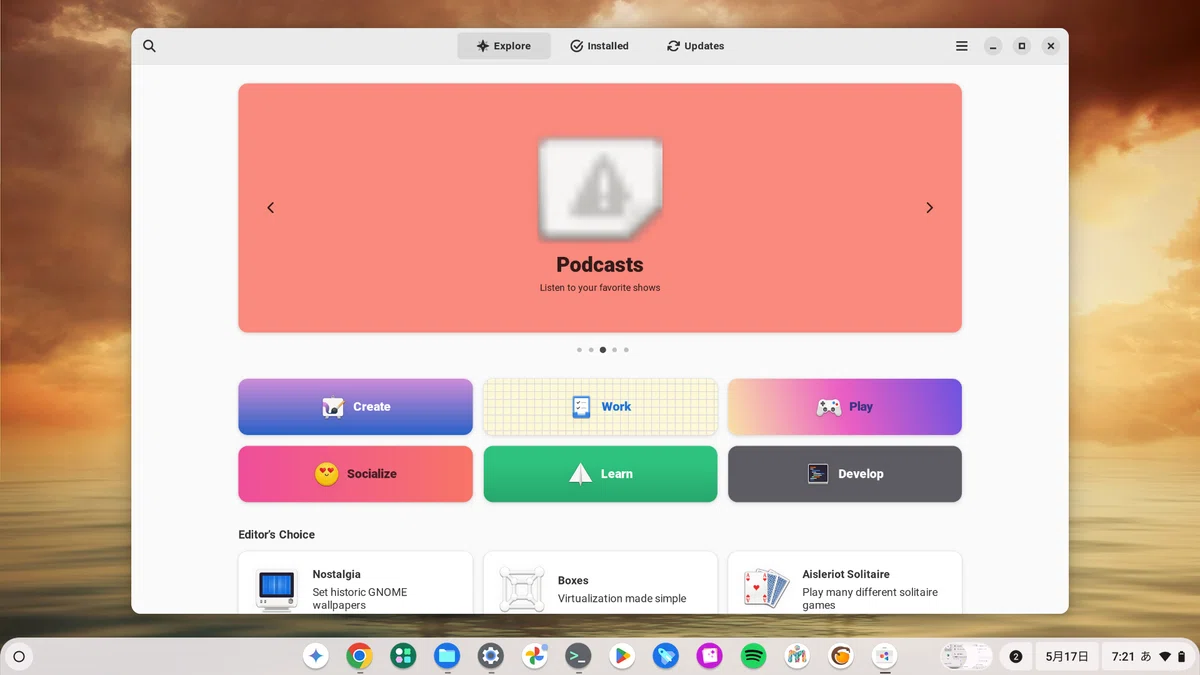The height and width of the screenshot is (675, 1200).
Task: Open the Socialize category
Action: [355, 474]
